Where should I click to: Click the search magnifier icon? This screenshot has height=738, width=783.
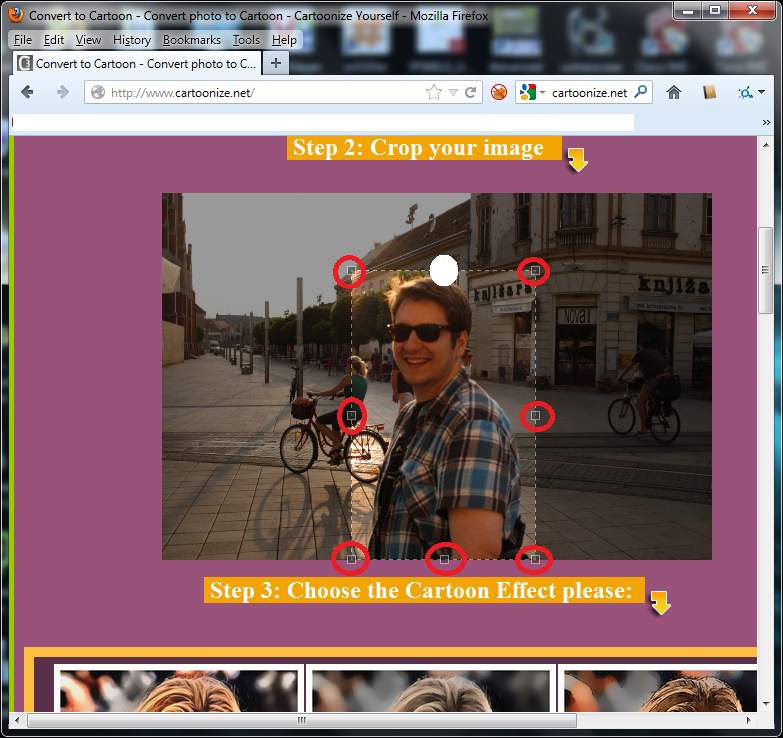641,92
